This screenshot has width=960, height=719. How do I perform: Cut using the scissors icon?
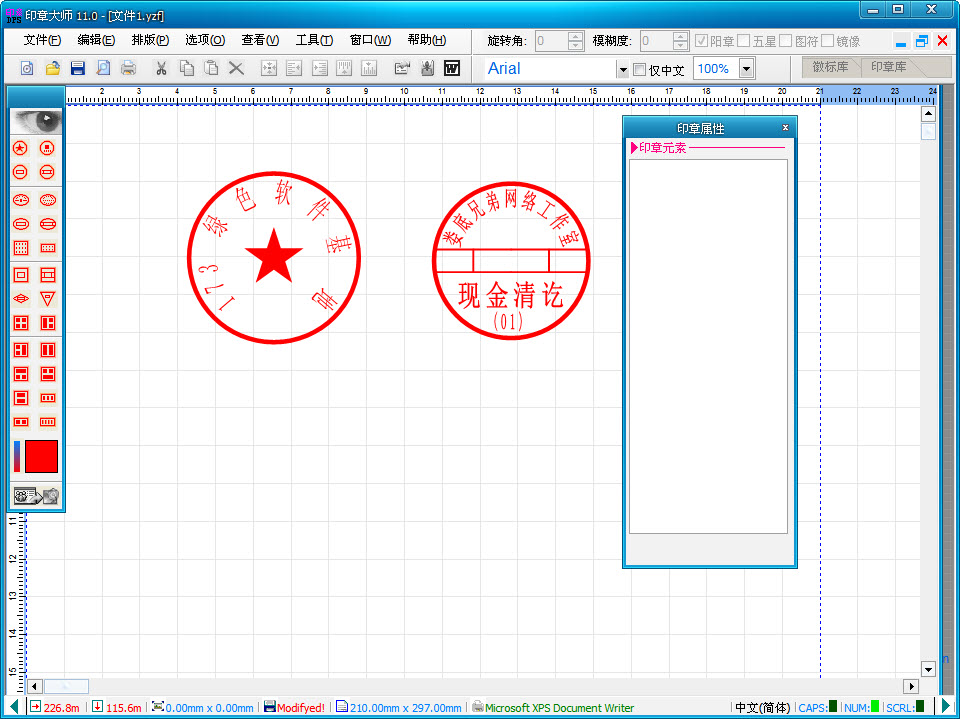point(161,68)
